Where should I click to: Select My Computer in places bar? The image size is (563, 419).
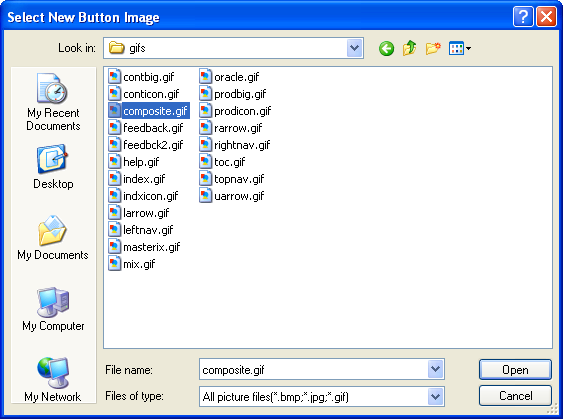tap(53, 309)
